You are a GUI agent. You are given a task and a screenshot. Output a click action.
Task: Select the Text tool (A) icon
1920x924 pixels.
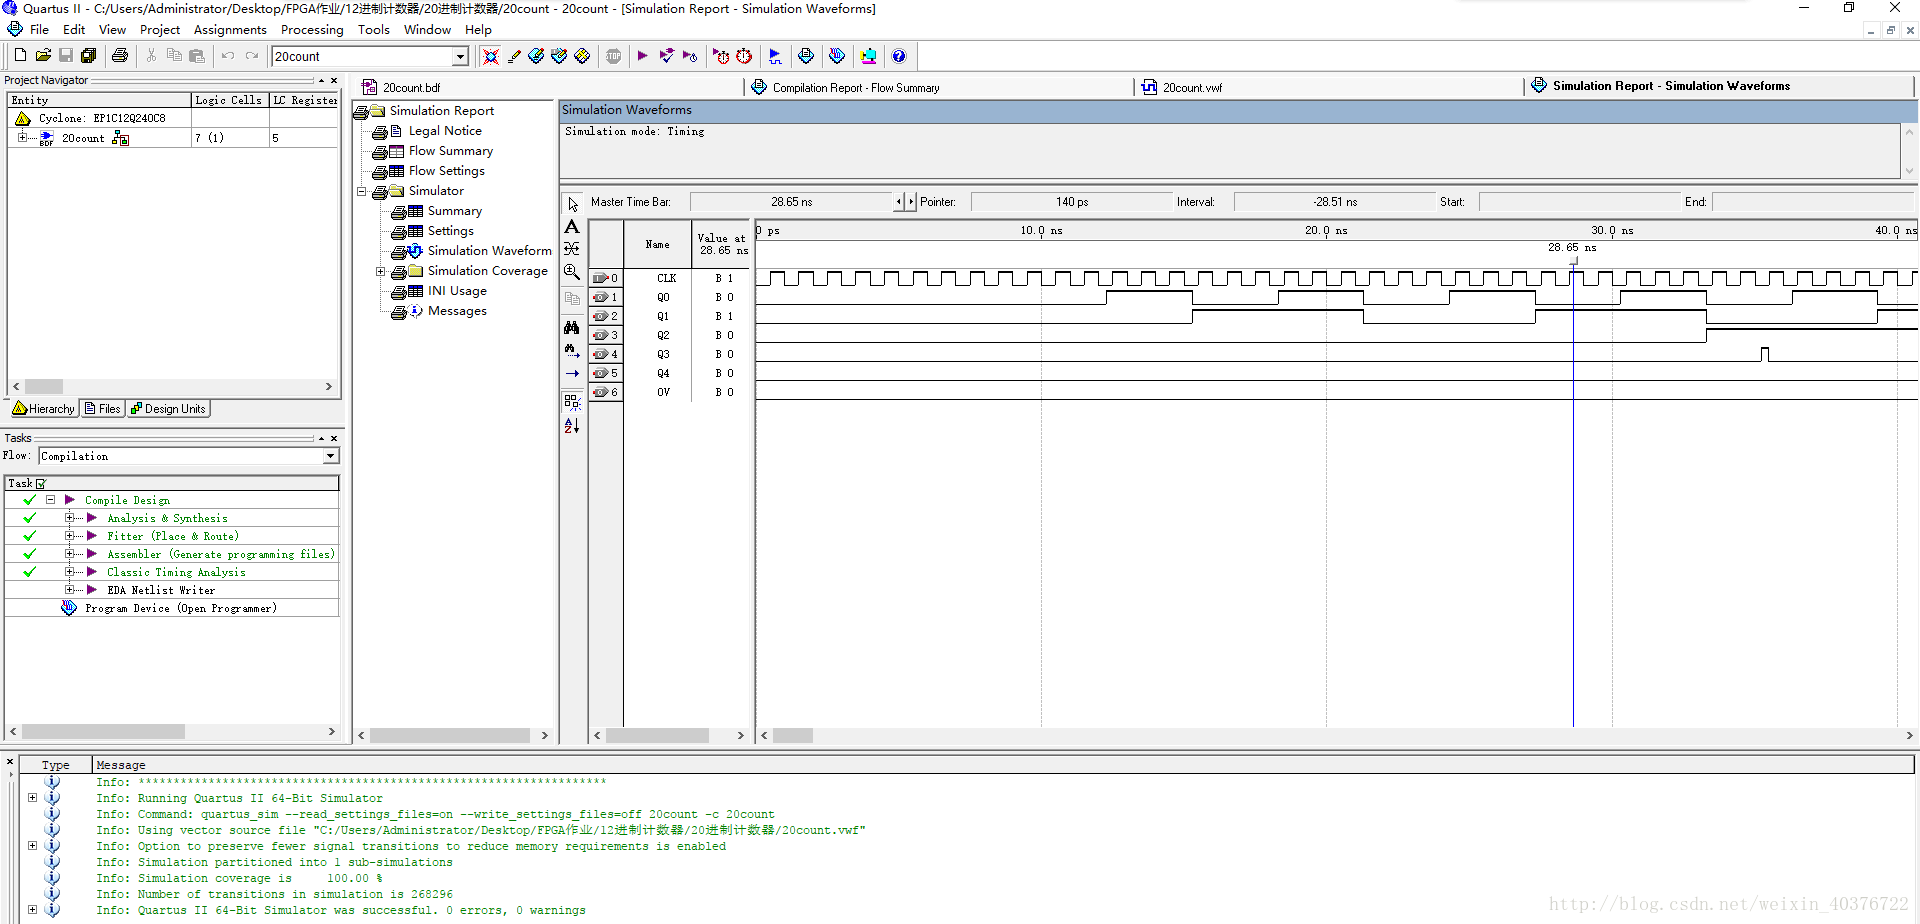pos(572,227)
